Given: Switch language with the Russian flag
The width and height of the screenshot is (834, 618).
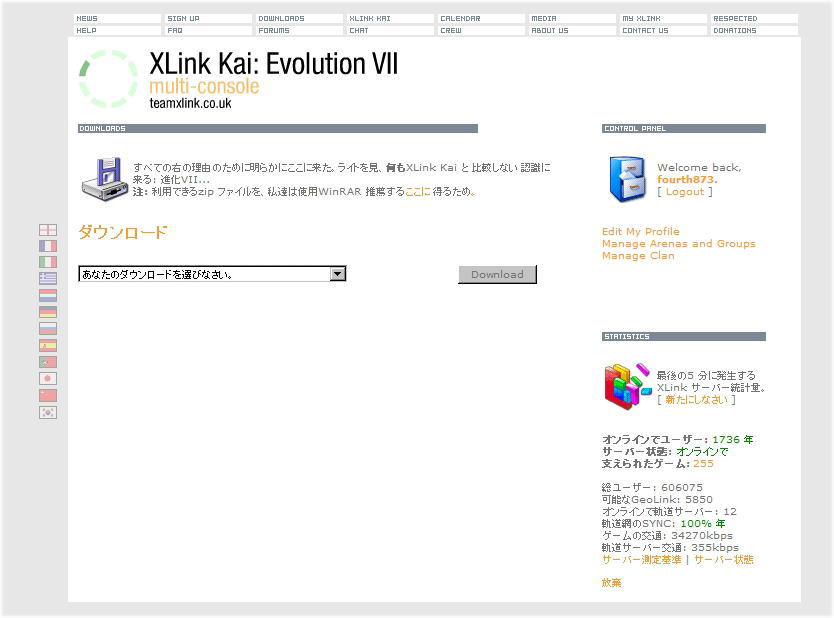Looking at the screenshot, I should [48, 329].
